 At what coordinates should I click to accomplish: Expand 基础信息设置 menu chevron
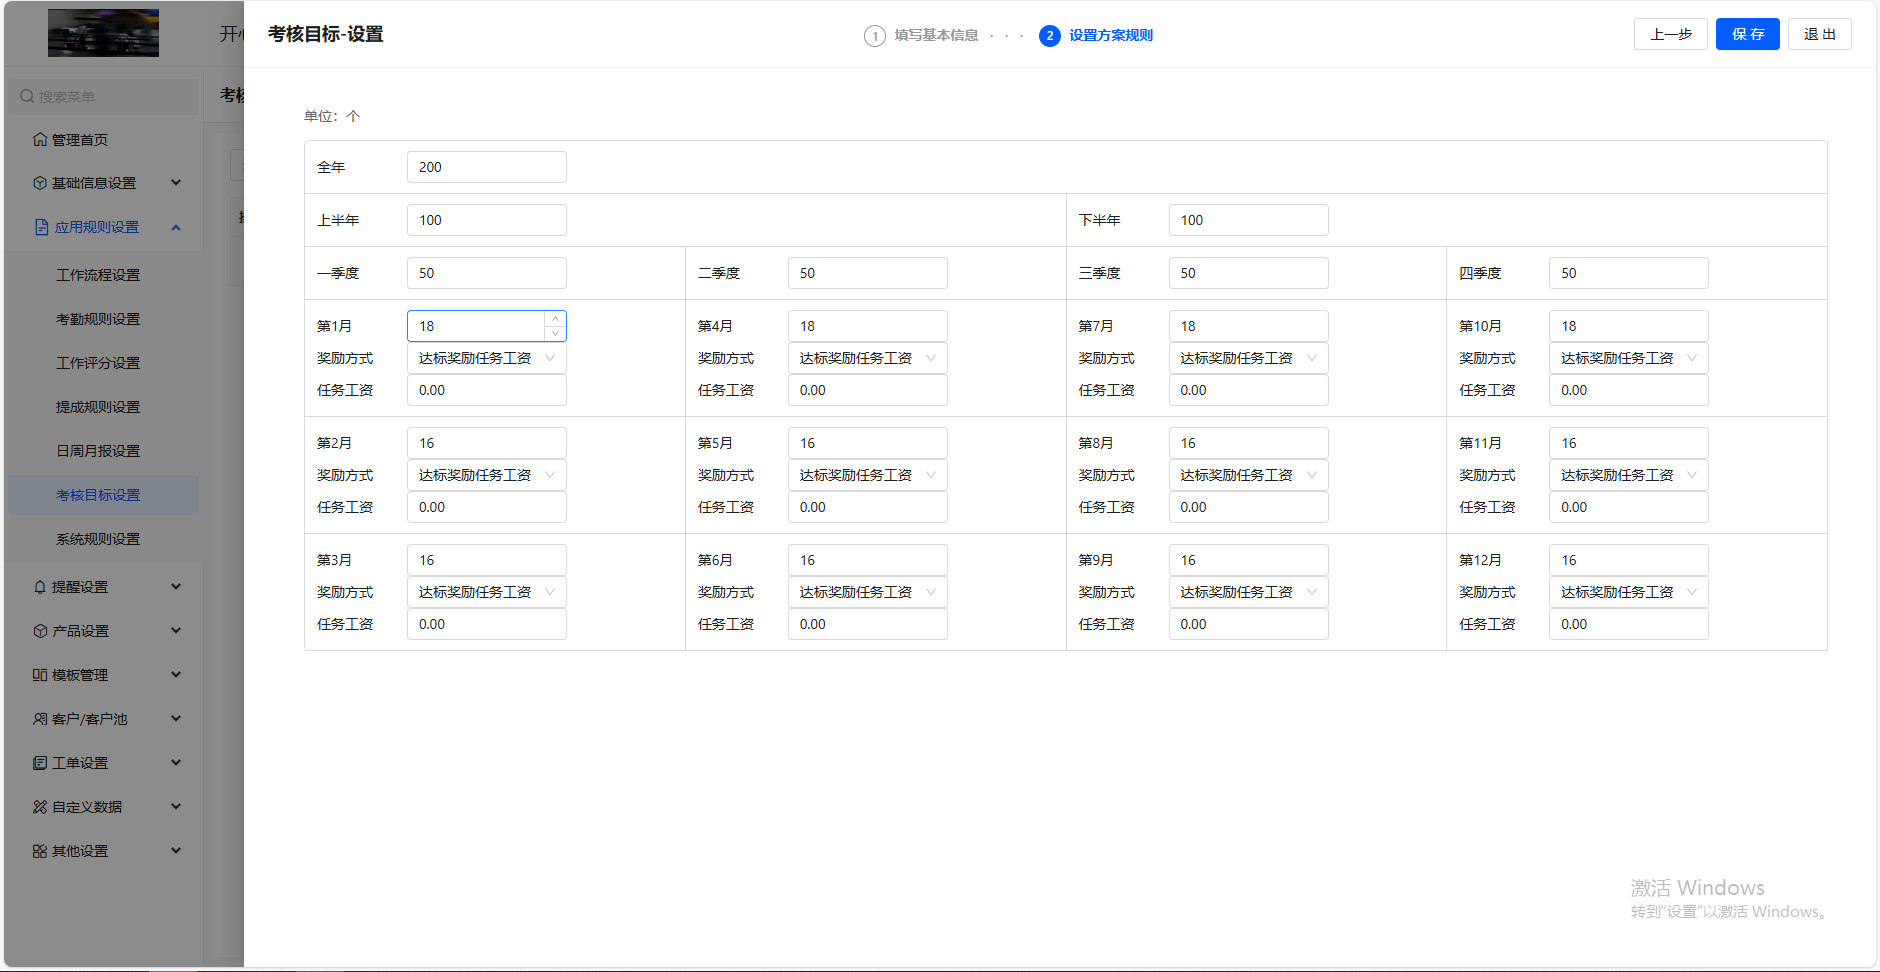pos(176,183)
